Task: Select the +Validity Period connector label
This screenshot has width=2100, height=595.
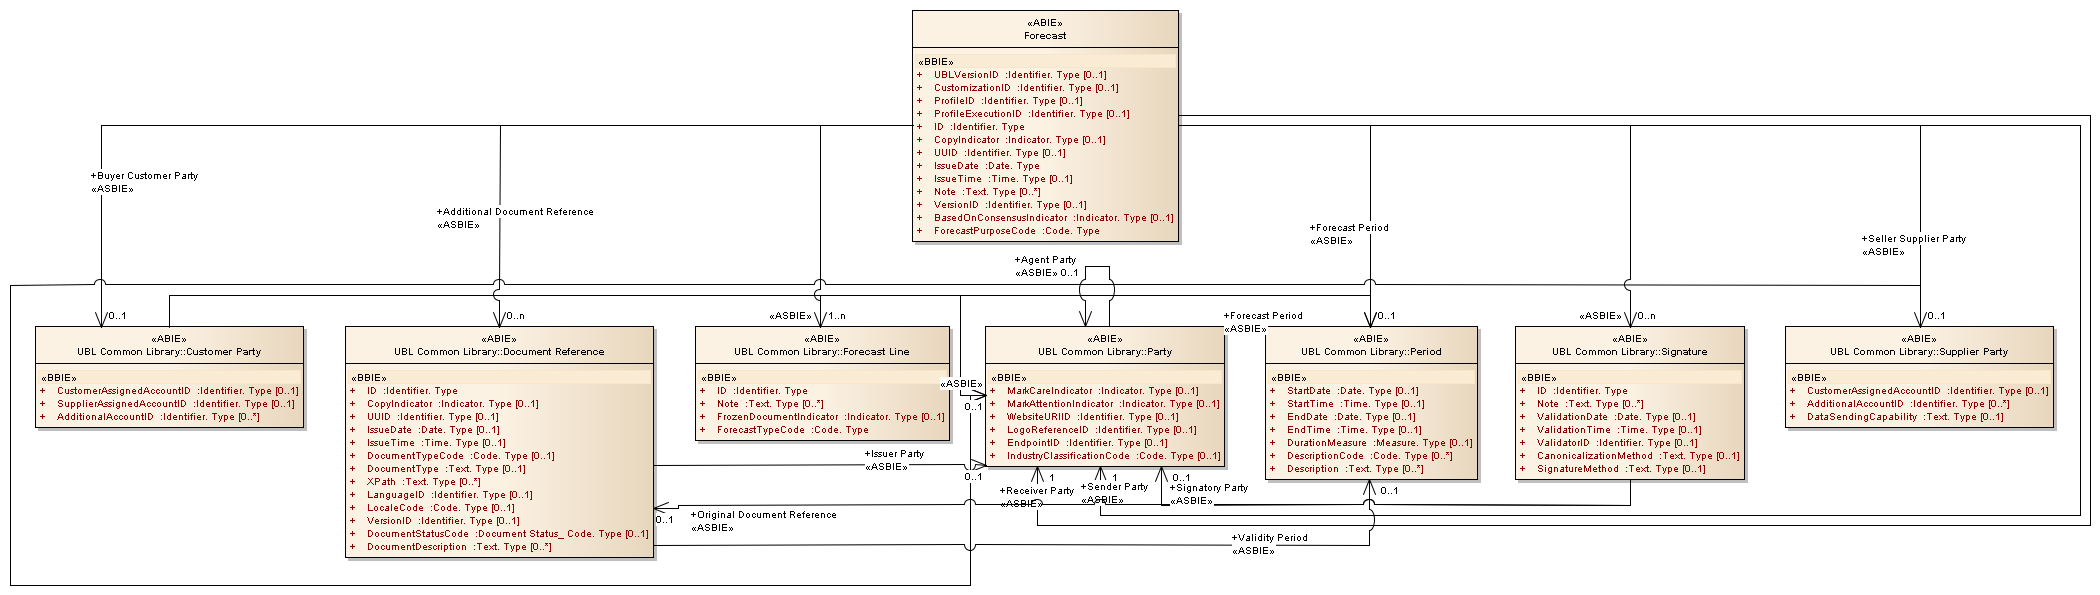Action: point(1269,538)
